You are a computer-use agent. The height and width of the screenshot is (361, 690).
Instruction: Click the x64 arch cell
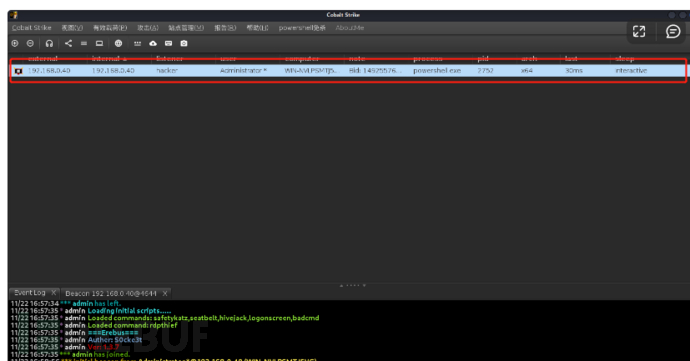point(527,70)
